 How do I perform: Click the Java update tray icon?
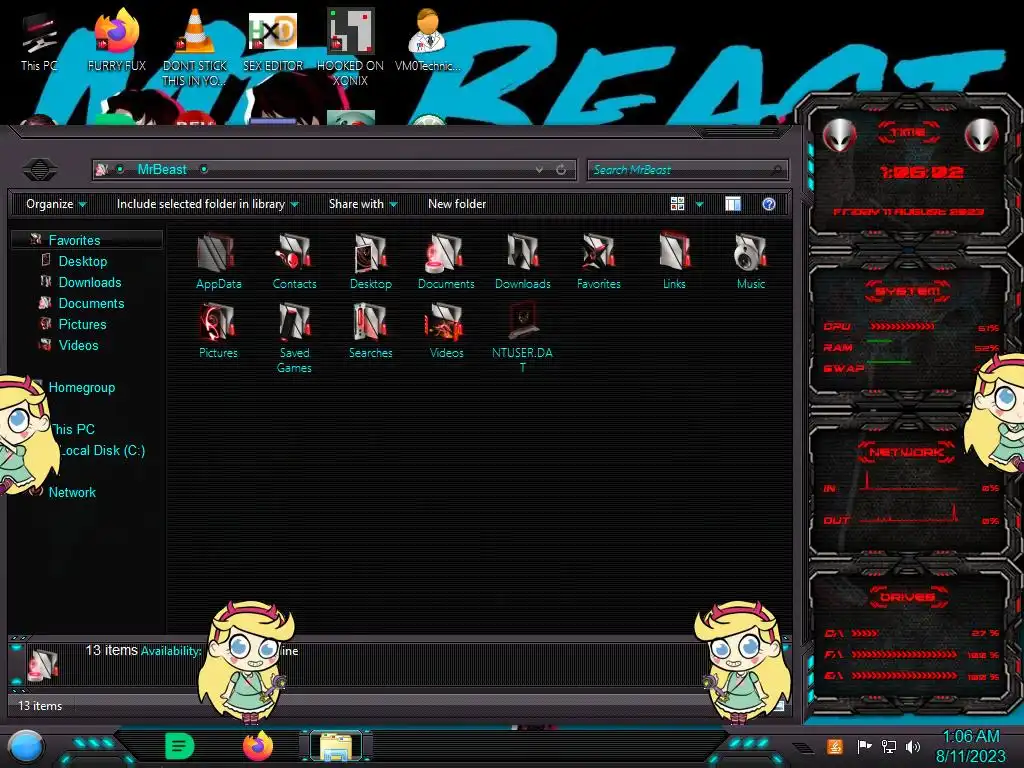click(835, 746)
